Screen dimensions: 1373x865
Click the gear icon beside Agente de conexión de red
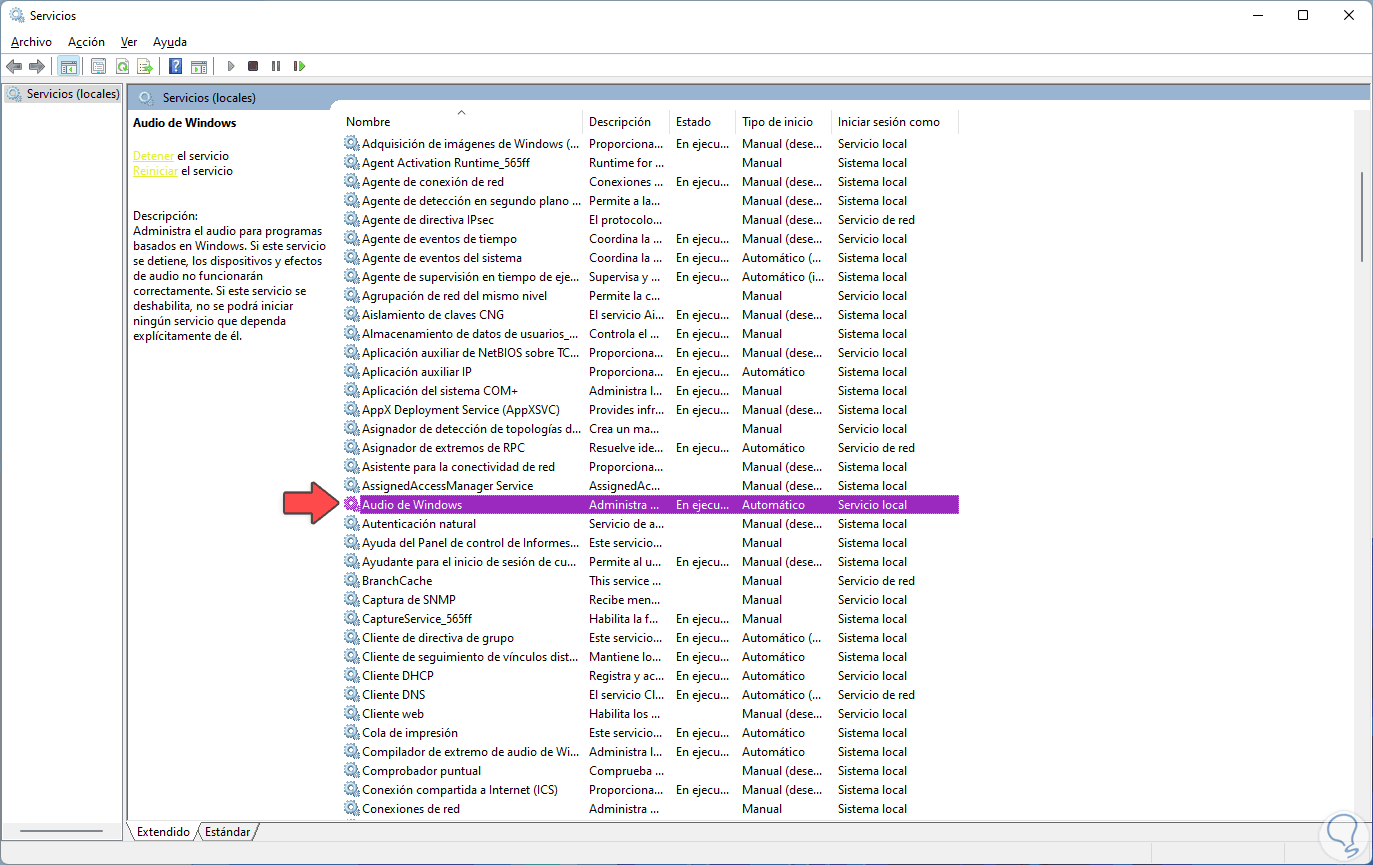(351, 182)
